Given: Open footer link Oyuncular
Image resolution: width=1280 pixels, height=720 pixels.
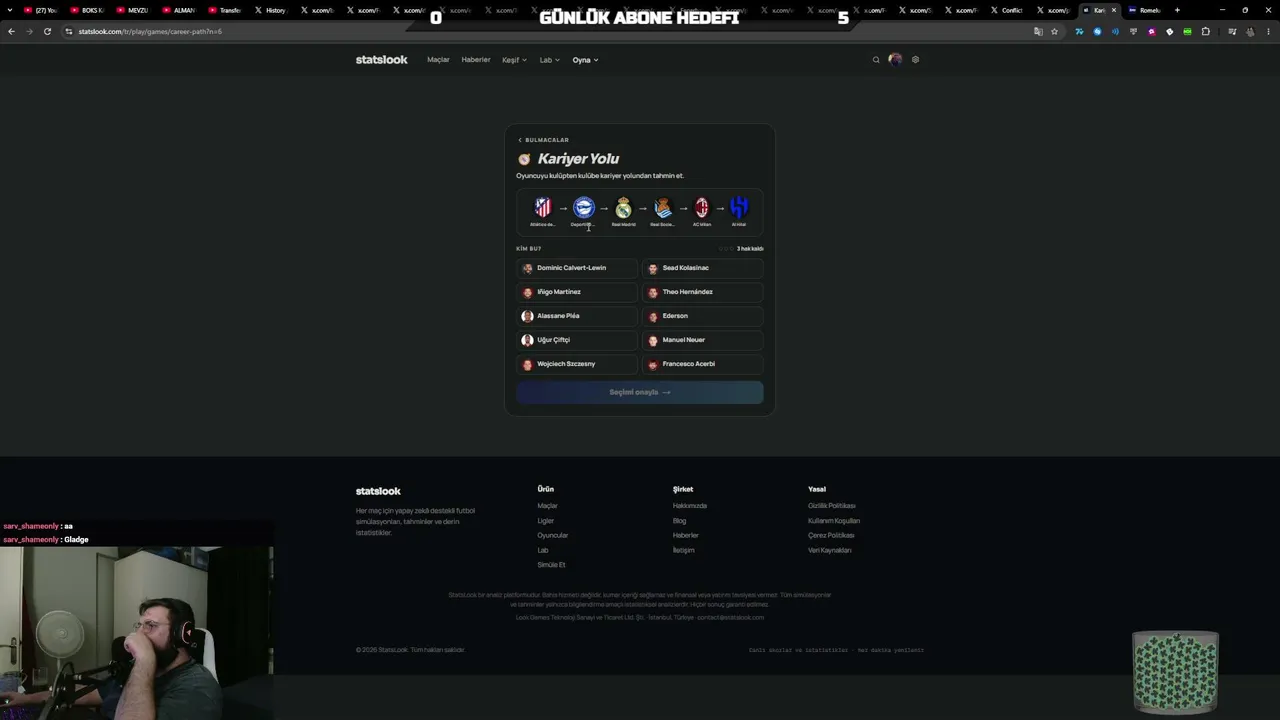Looking at the screenshot, I should point(552,536).
